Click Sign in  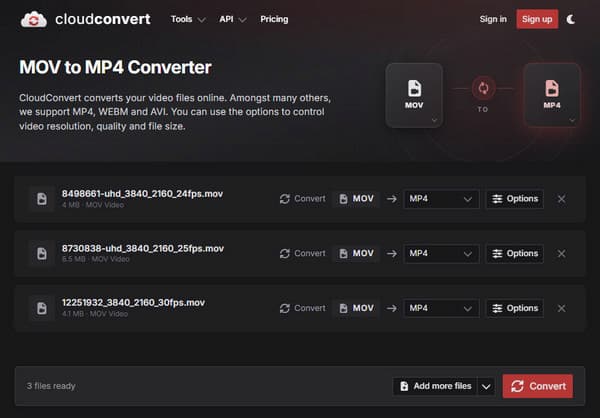(493, 19)
